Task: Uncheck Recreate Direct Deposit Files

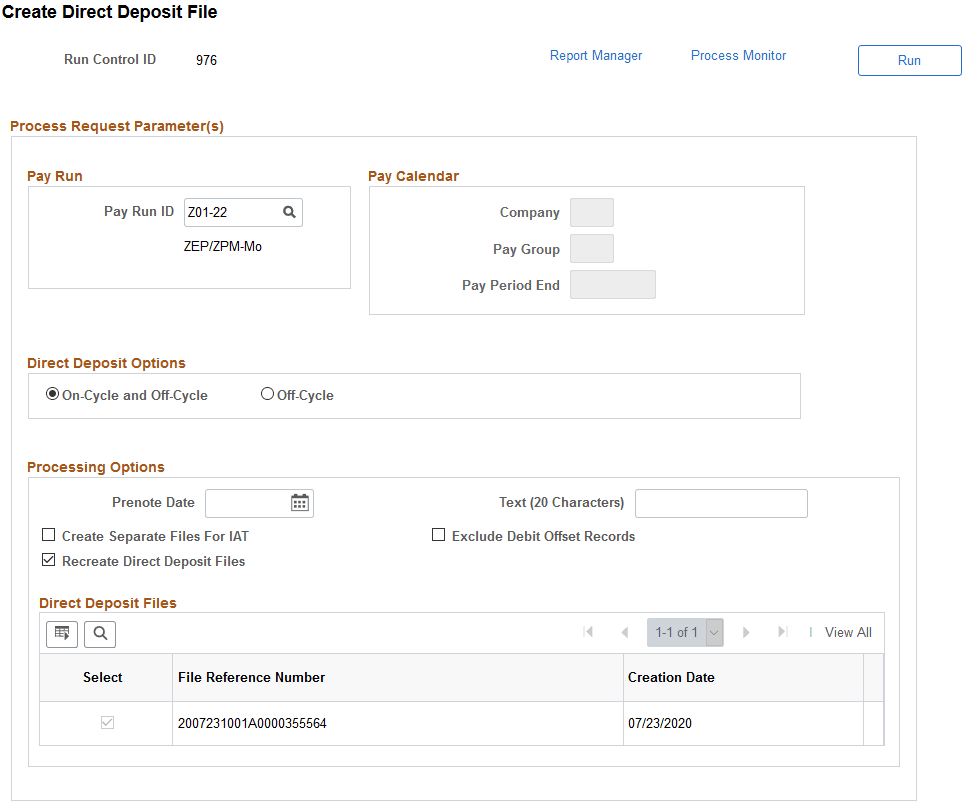Action: tap(48, 560)
